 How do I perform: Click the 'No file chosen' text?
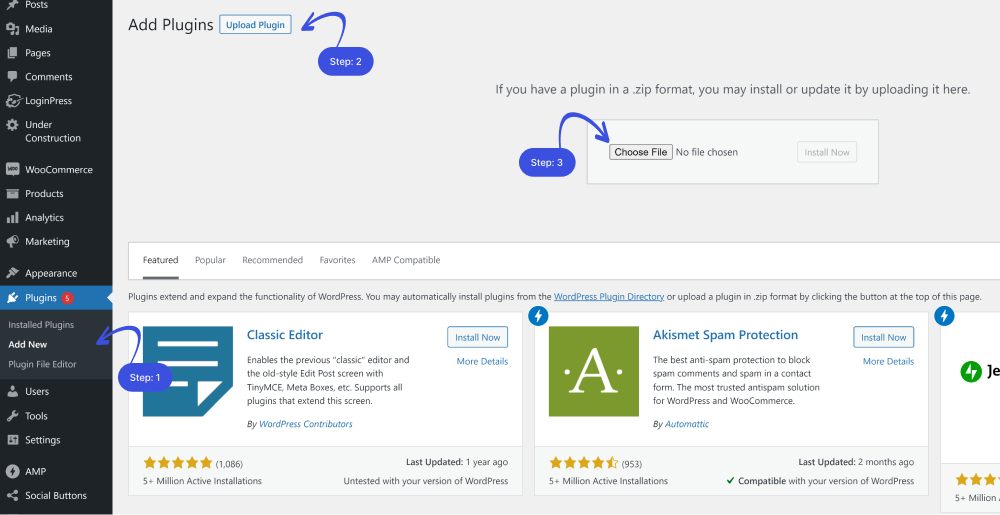point(707,152)
